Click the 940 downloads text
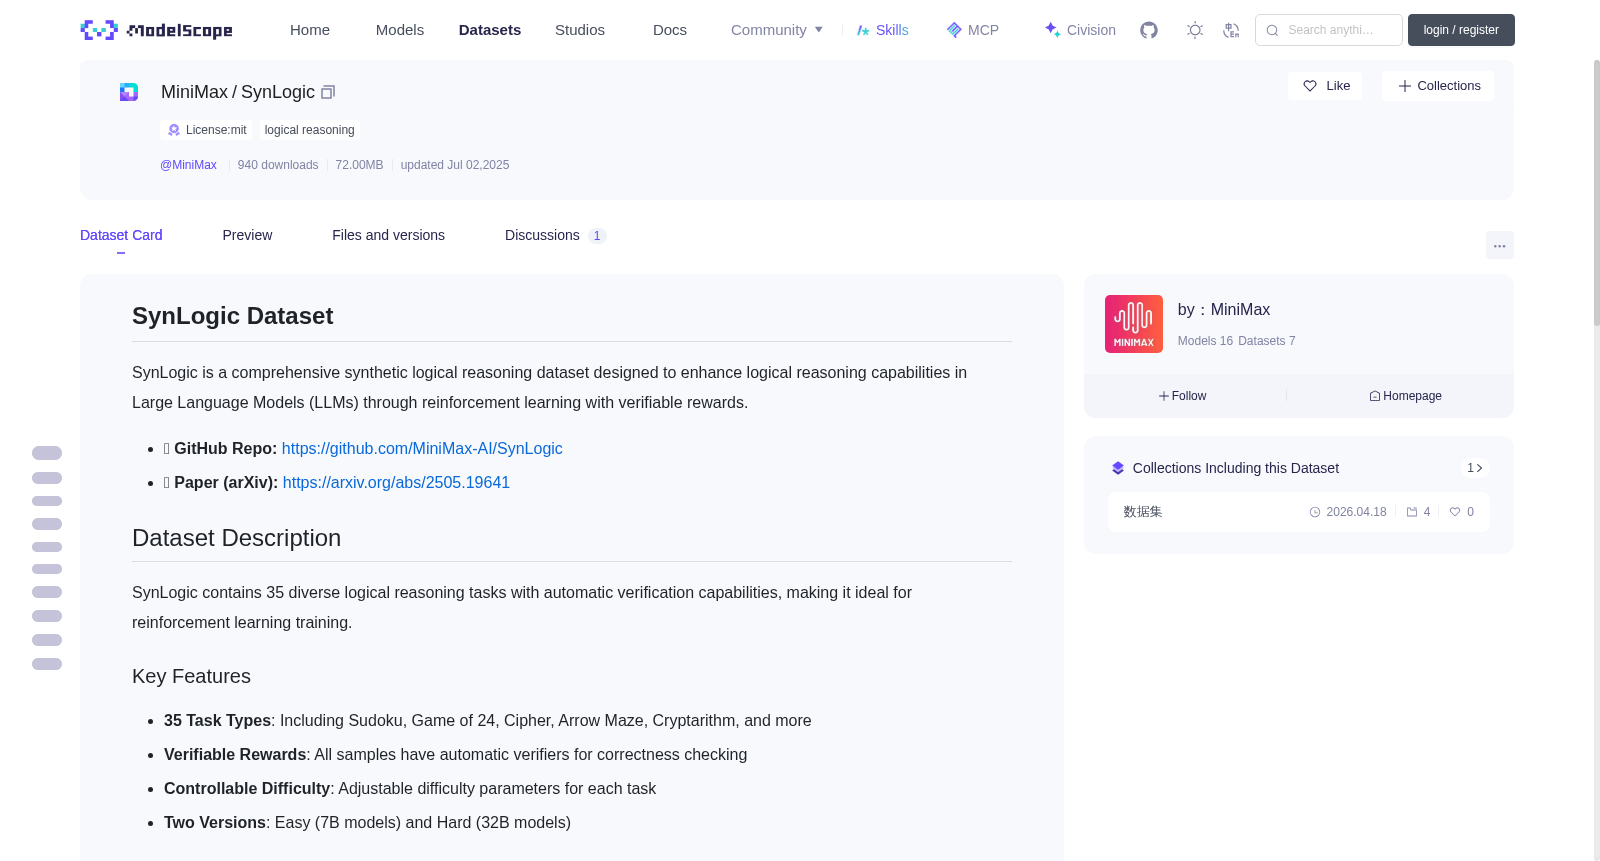The width and height of the screenshot is (1600, 861). tap(278, 165)
